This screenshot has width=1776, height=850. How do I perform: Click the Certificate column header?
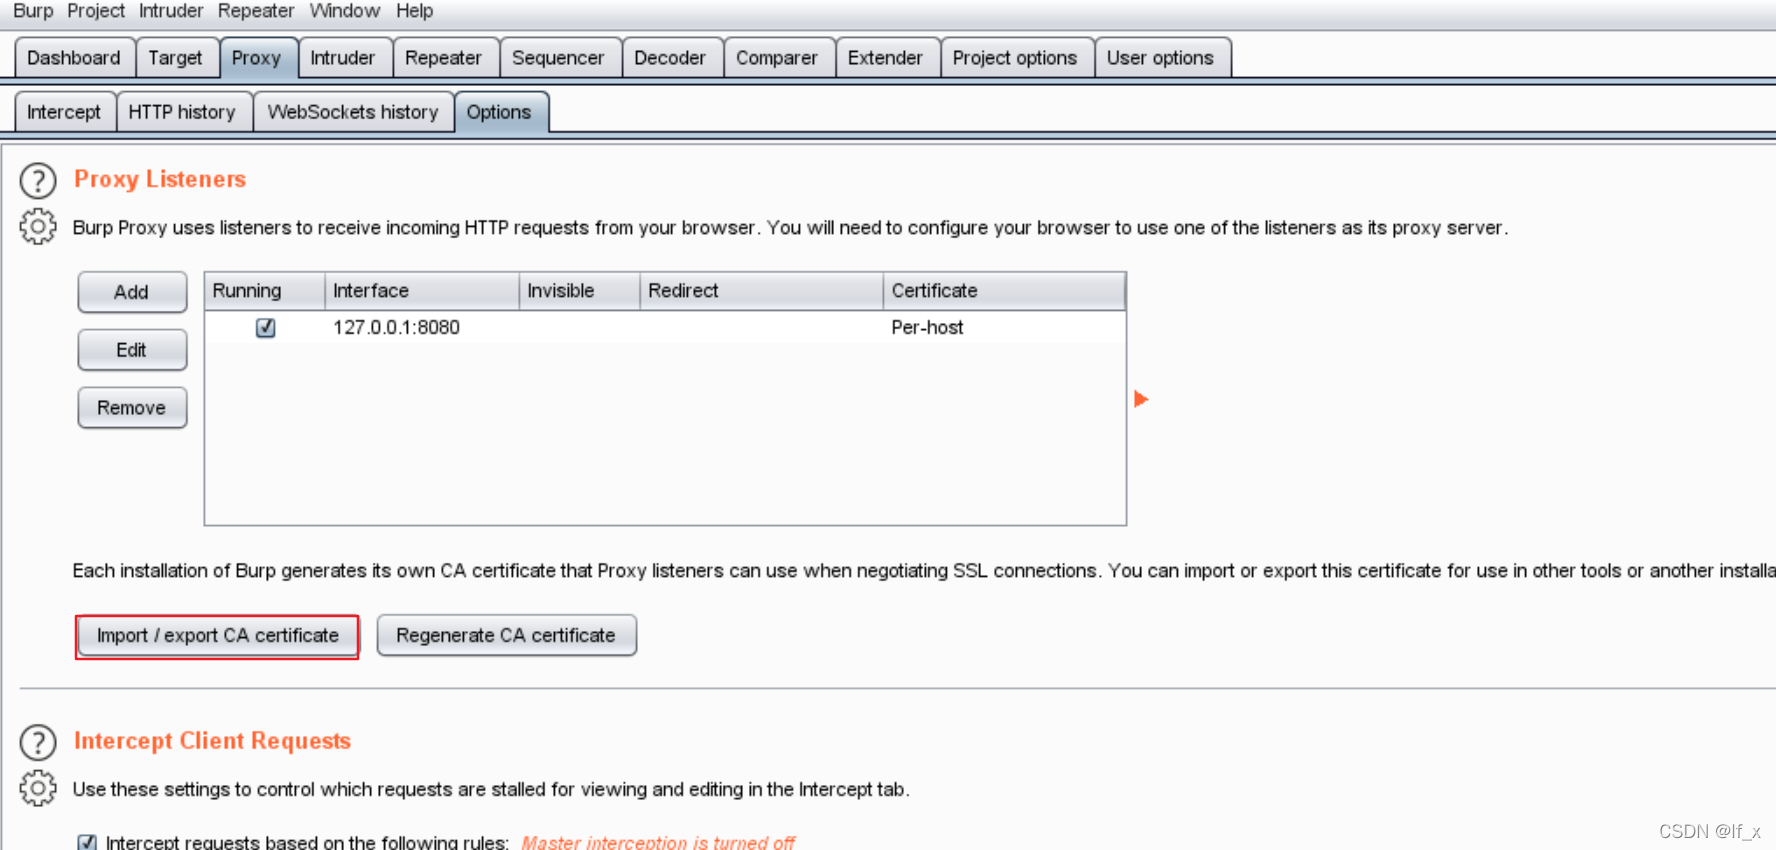tap(1004, 291)
